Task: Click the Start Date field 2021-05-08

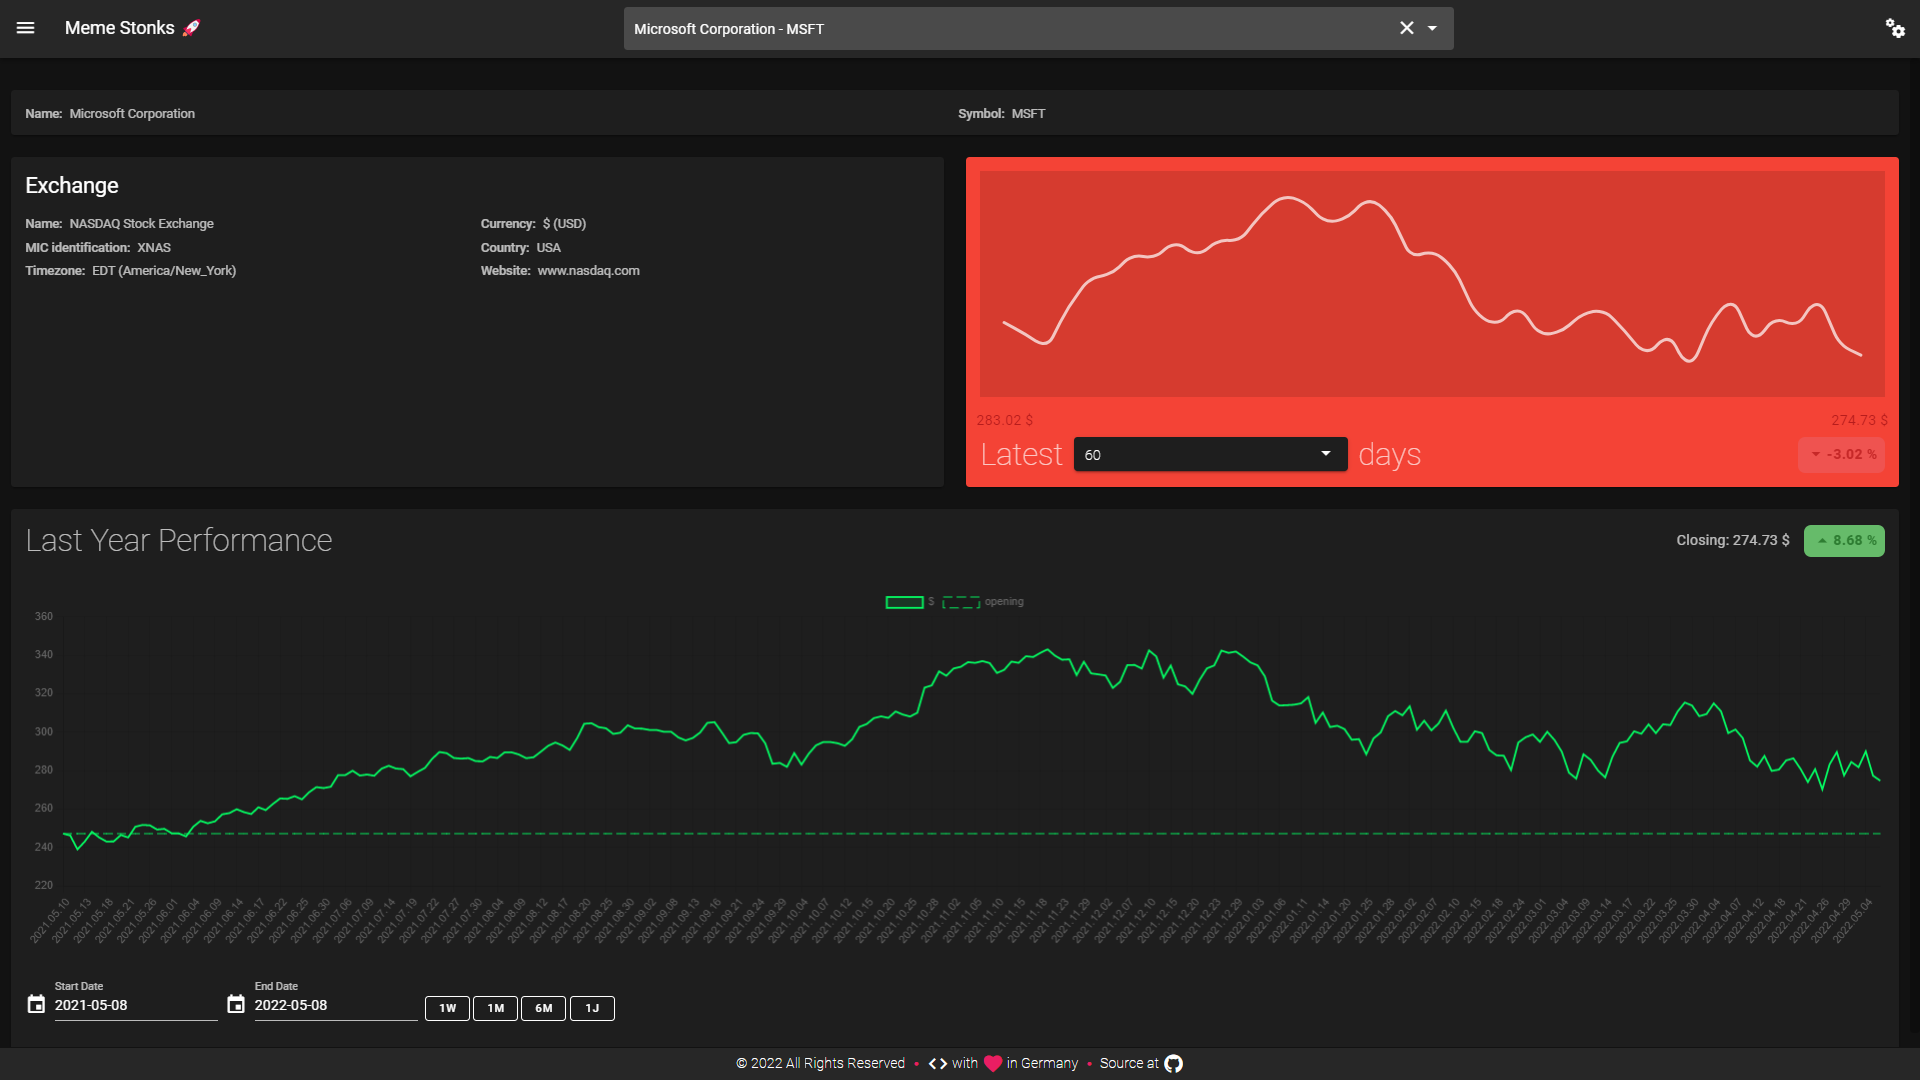Action: coord(135,1005)
